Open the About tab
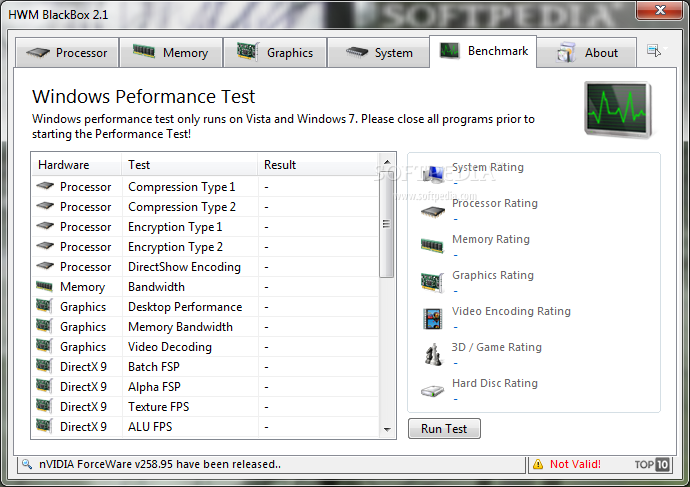 (587, 53)
